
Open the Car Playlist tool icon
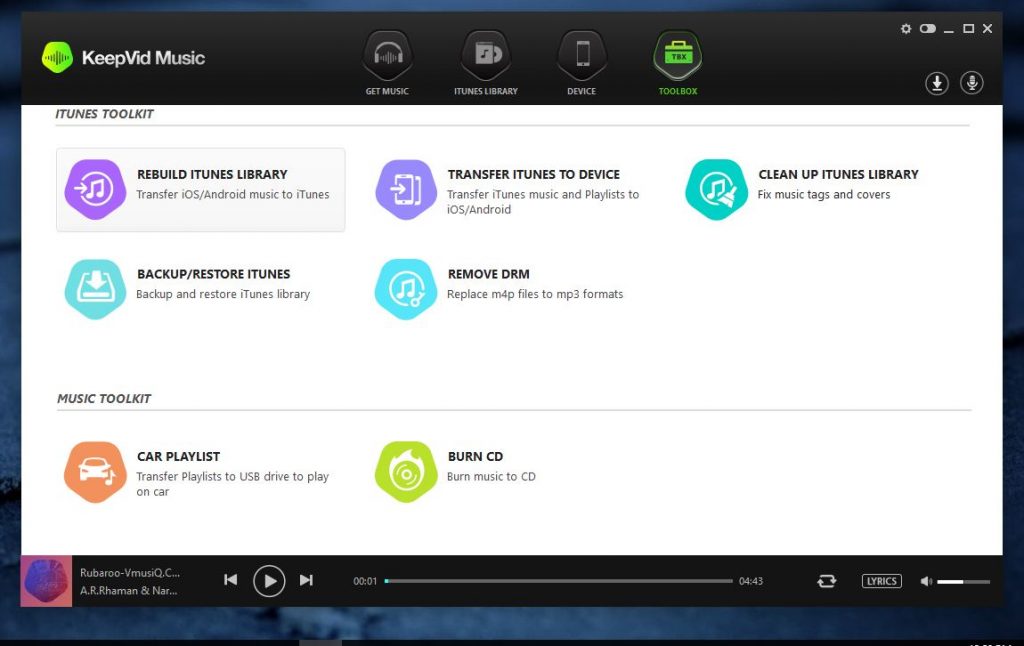pyautogui.click(x=95, y=471)
